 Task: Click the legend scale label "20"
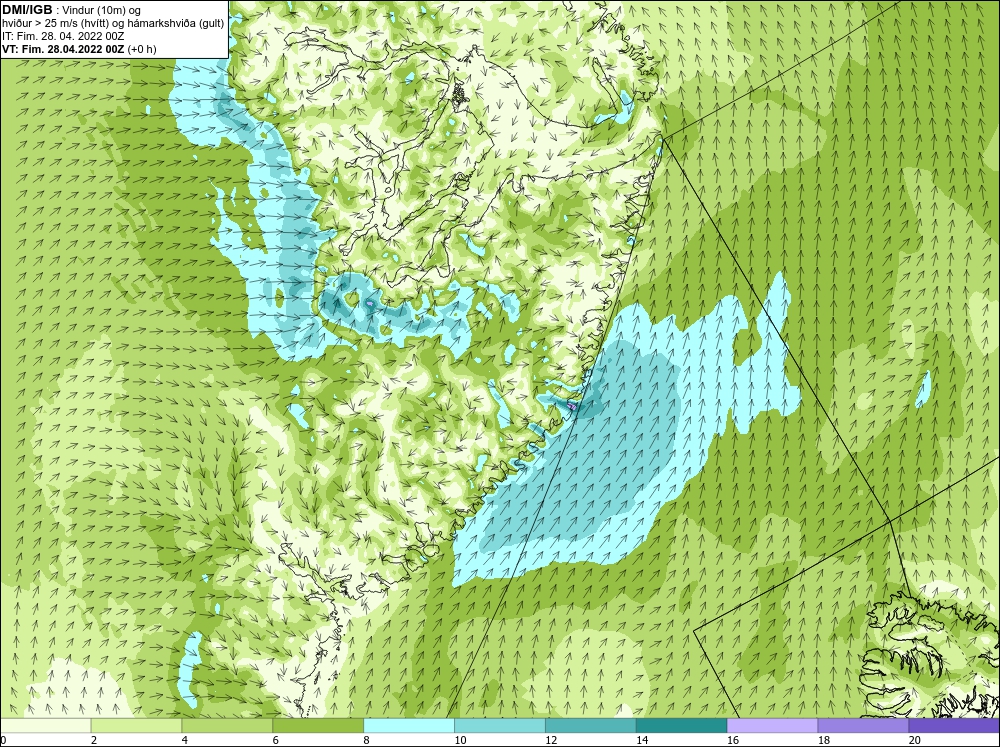915,740
